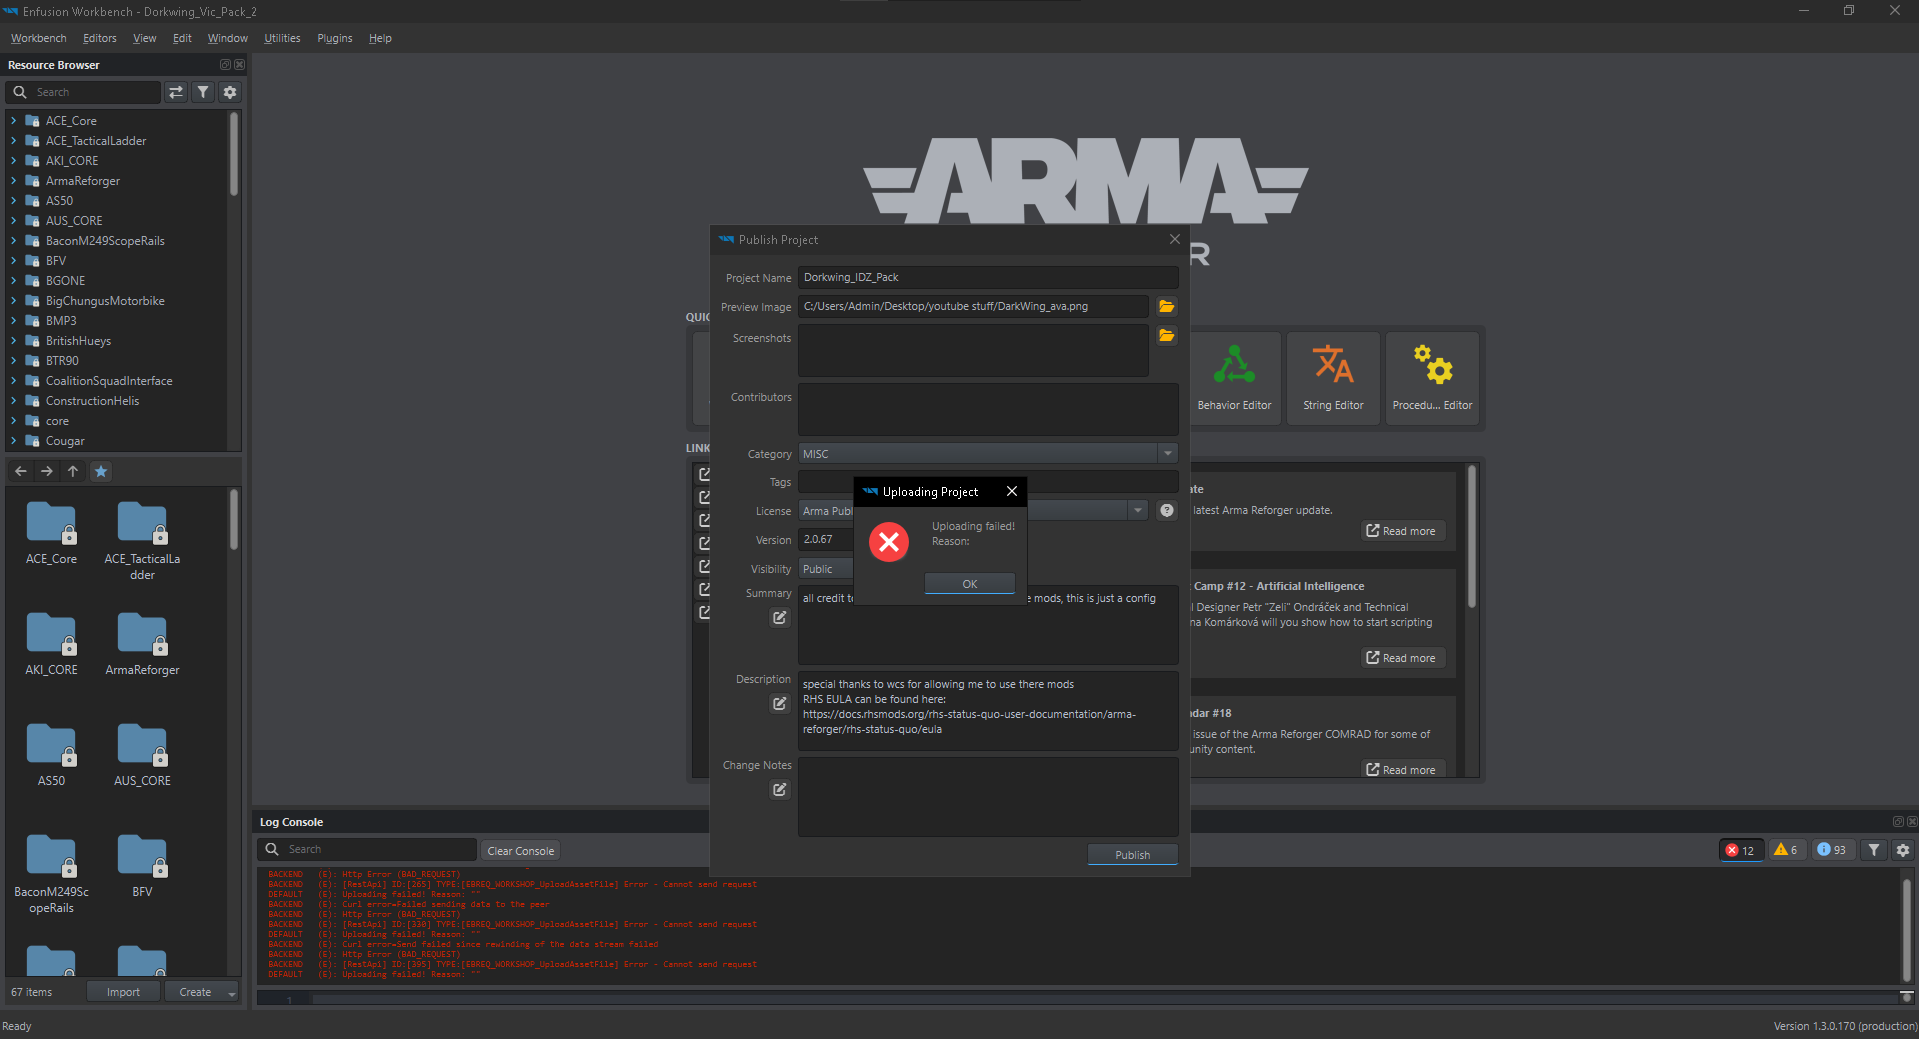Viewport: 1919px width, 1039px height.
Task: Open Resource Browser settings gear
Action: pos(230,92)
